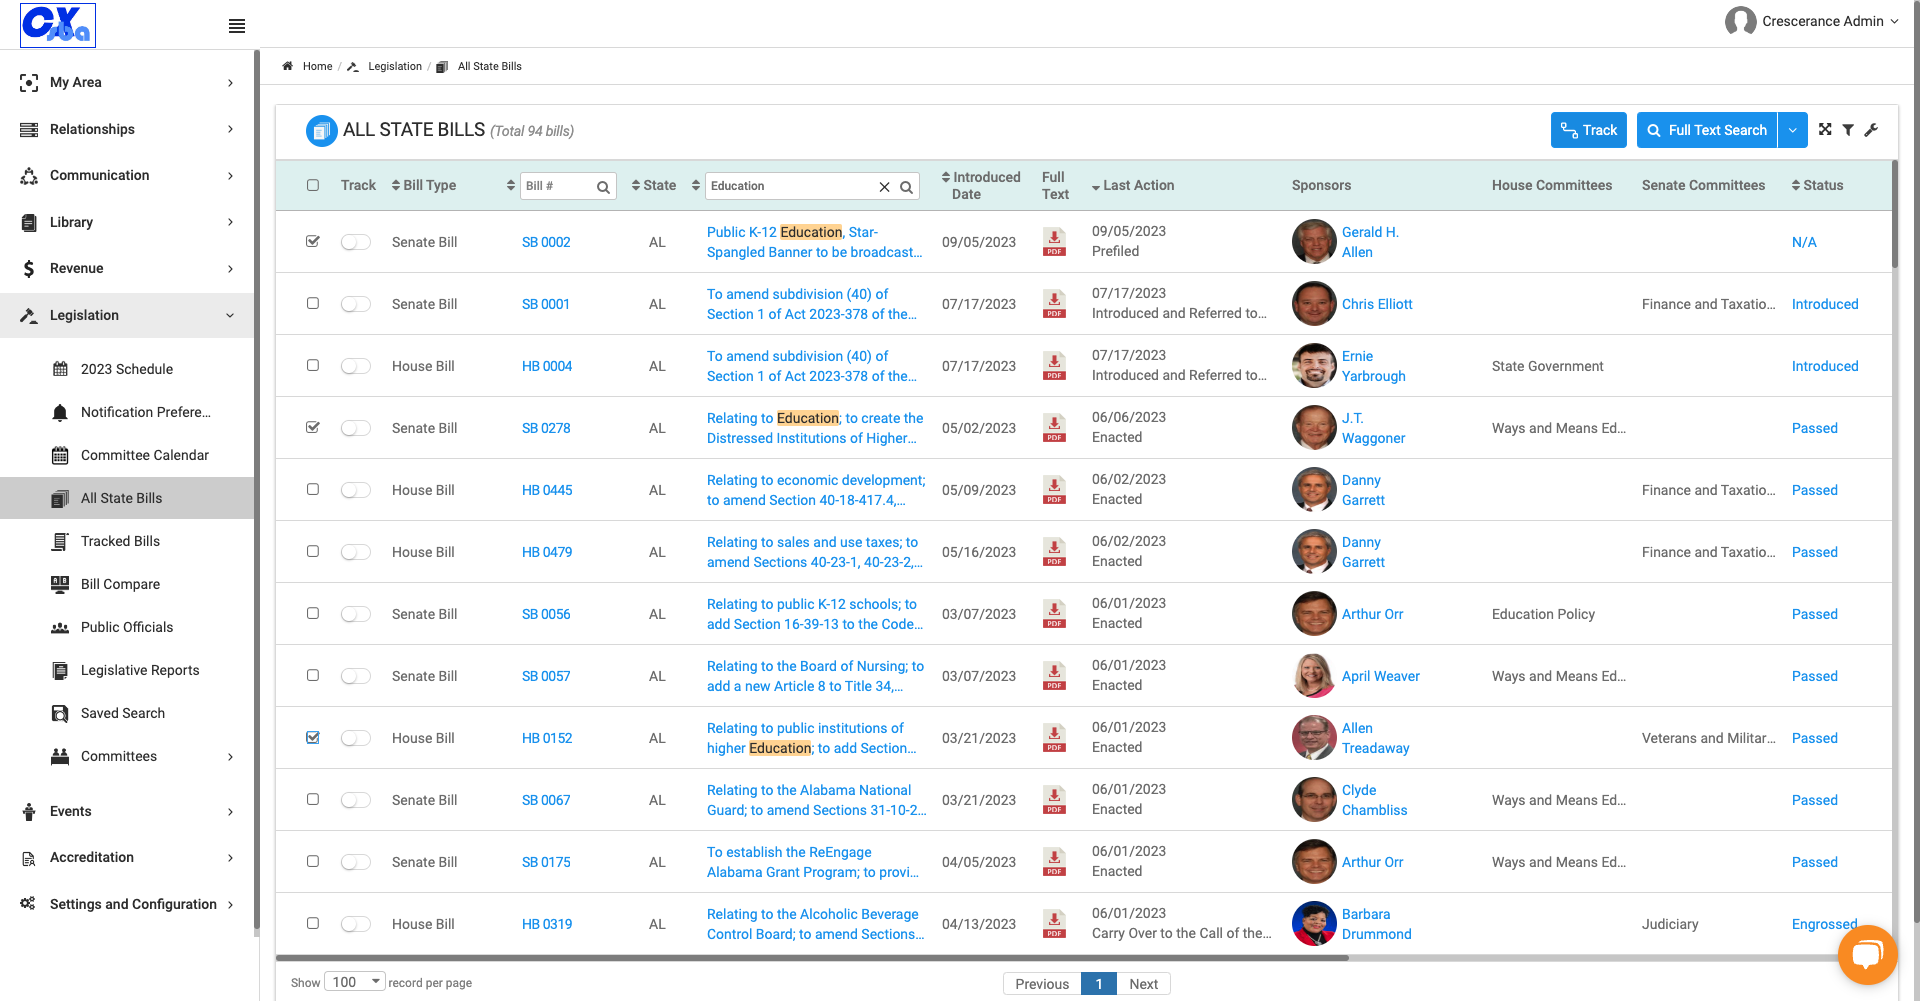
Task: Open Crescerance Admin account dropdown
Action: coord(1829,21)
